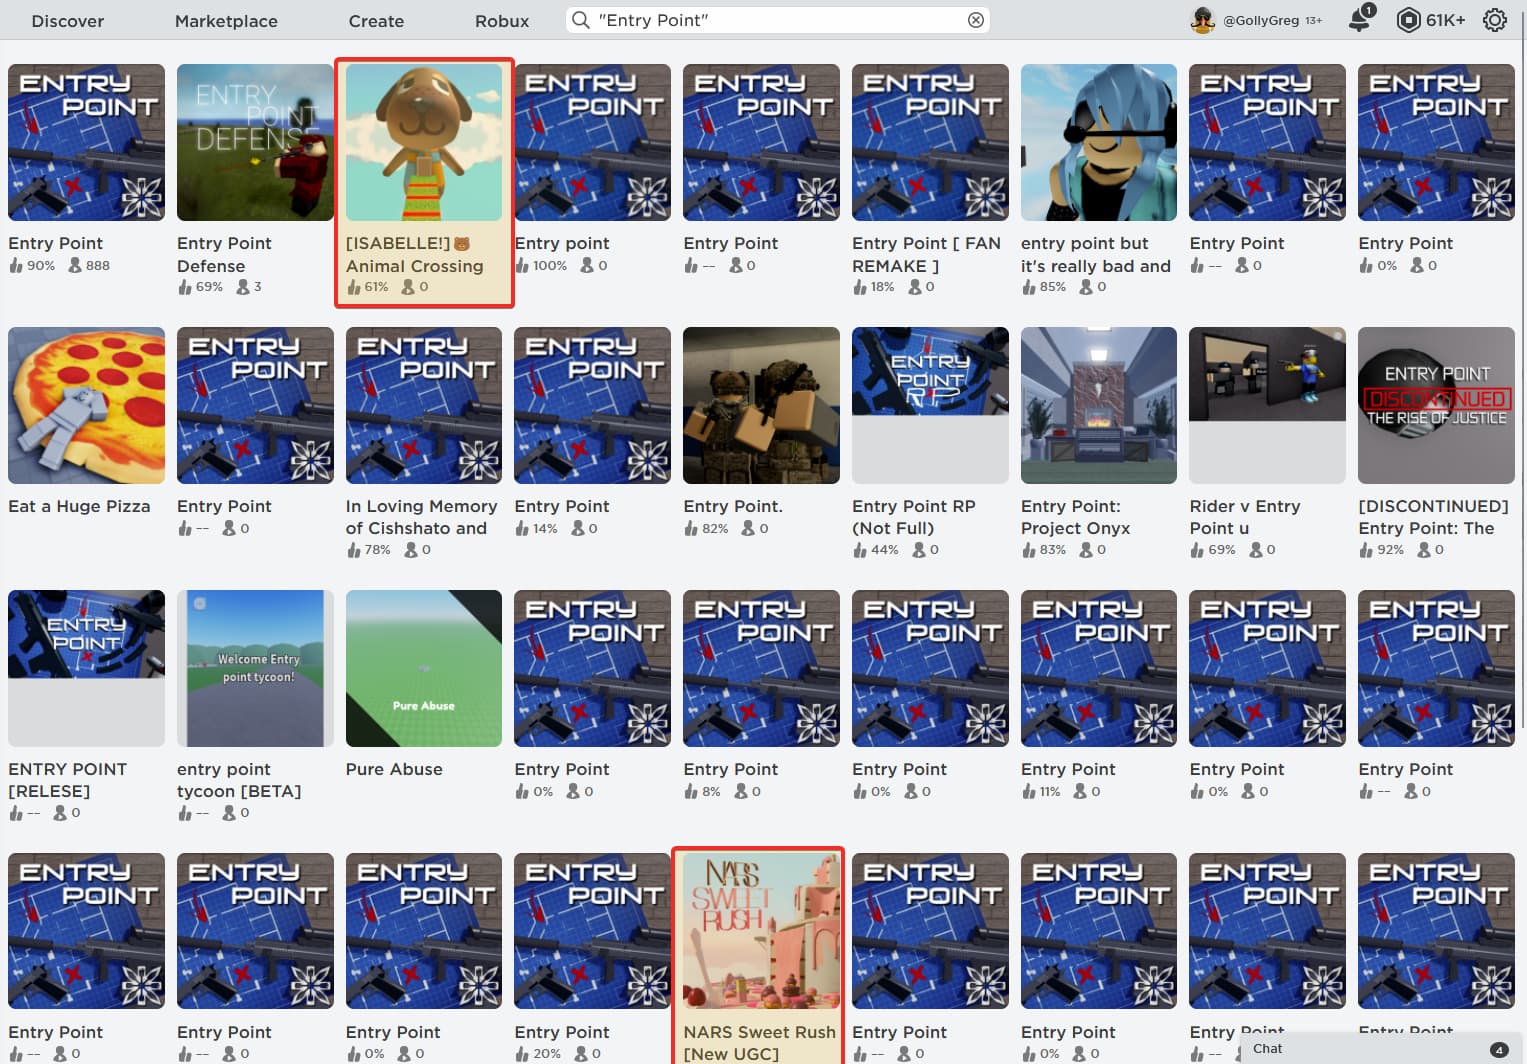
Task: Click the thumbs-up icon showing 44%
Action: tap(860, 550)
